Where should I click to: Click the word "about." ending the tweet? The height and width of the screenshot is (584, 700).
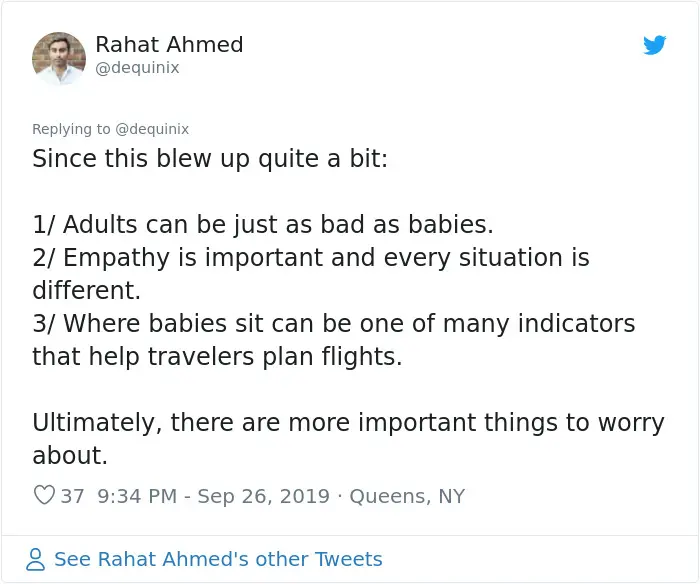[x=69, y=456]
